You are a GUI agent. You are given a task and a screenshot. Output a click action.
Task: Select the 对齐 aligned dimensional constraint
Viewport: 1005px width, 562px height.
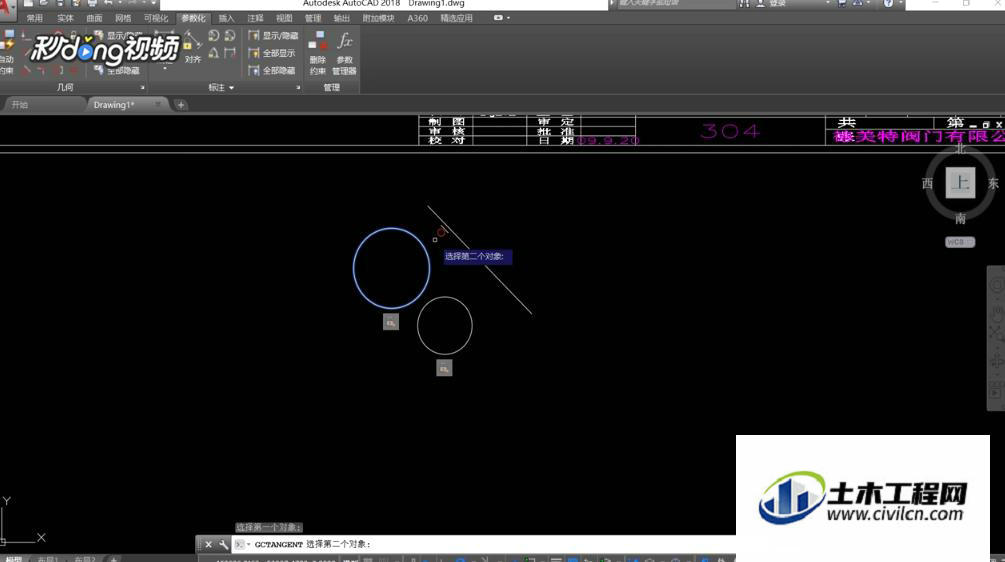193,47
